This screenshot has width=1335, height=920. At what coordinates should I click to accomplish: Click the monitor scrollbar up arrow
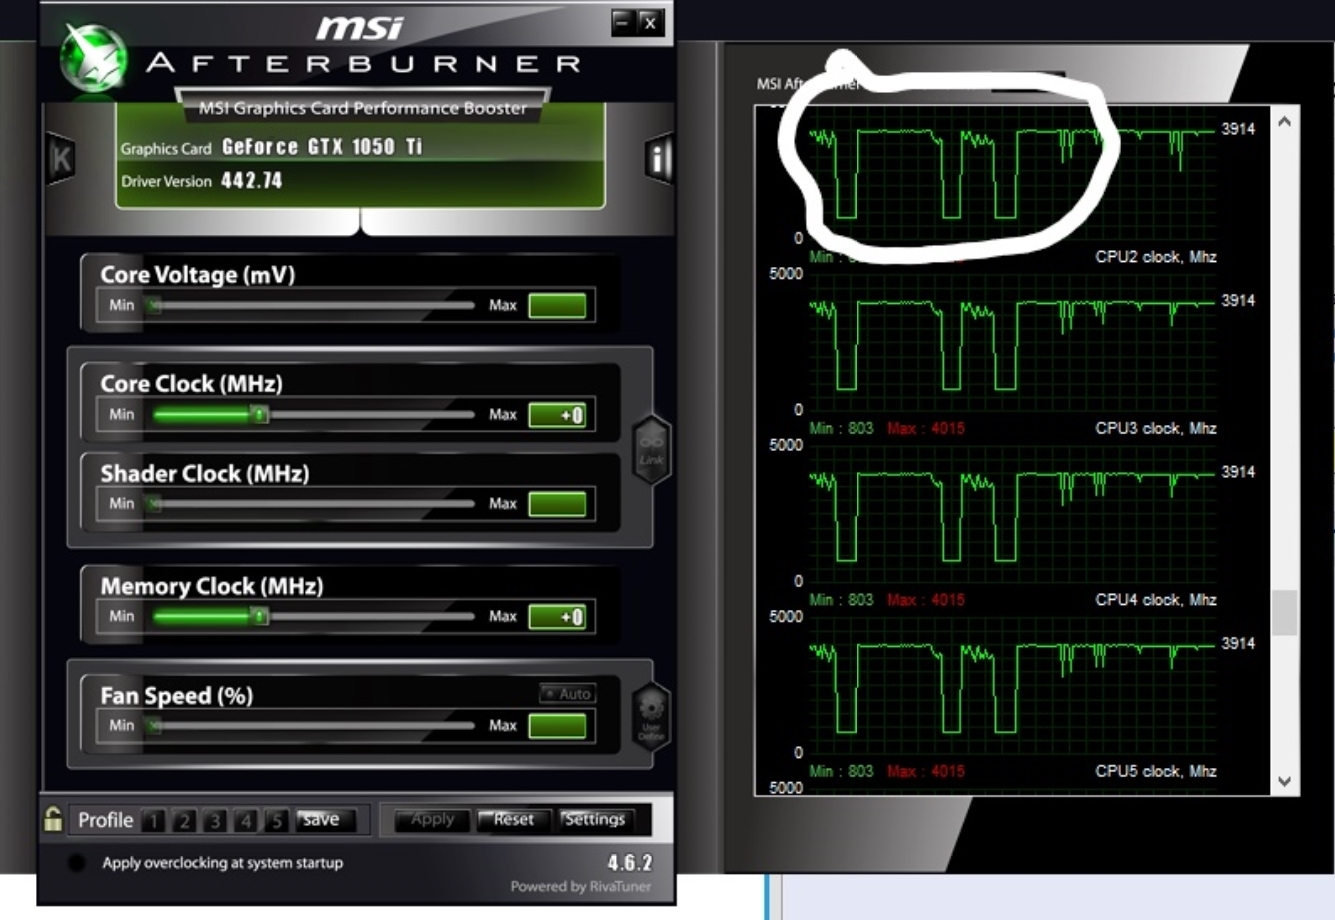click(x=1284, y=122)
